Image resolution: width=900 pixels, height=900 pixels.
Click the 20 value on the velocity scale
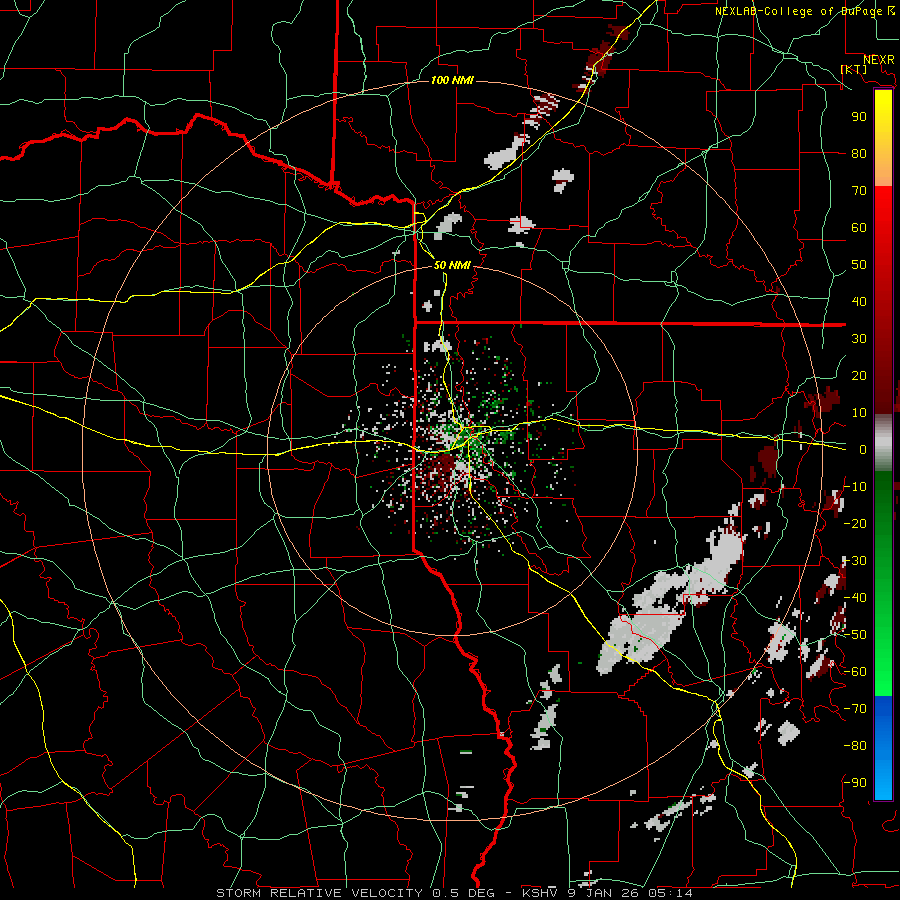pyautogui.click(x=859, y=376)
